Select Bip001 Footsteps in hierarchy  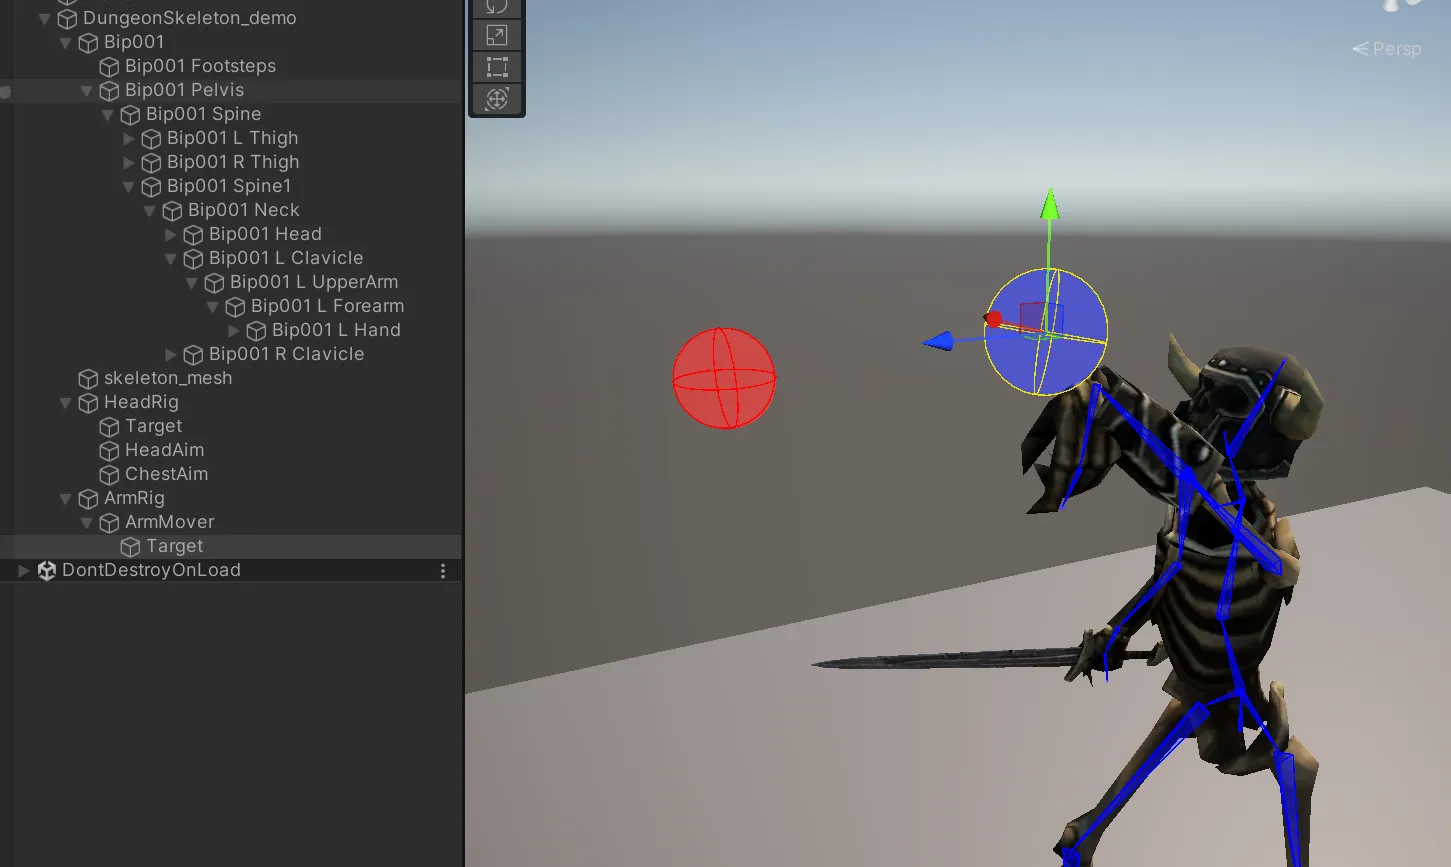point(200,66)
